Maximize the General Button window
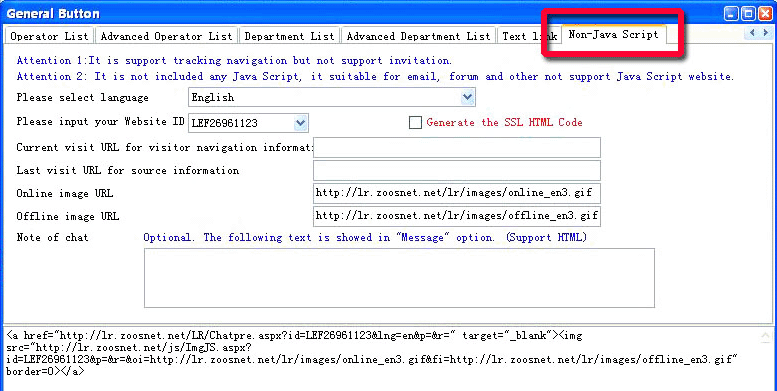This screenshot has width=777, height=391. [x=748, y=13]
